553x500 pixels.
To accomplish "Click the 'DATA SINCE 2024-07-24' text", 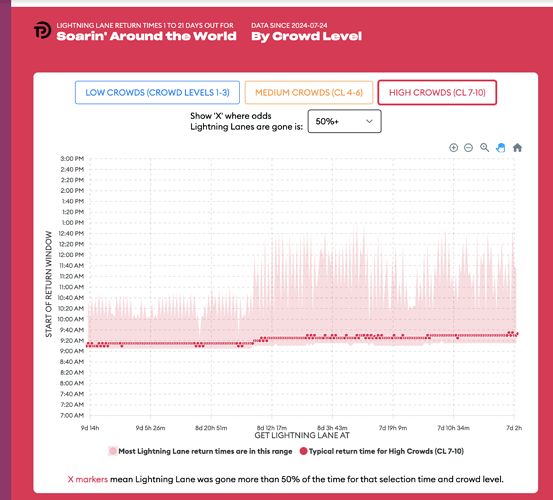I will click(289, 25).
